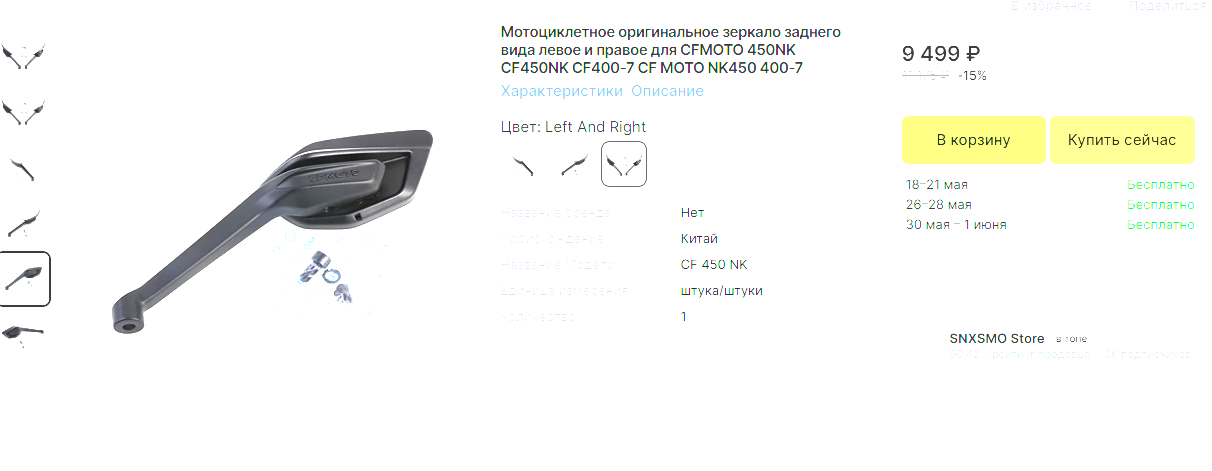Add product to В избранное
Viewport: 1212px width, 471px height.
point(1050,6)
